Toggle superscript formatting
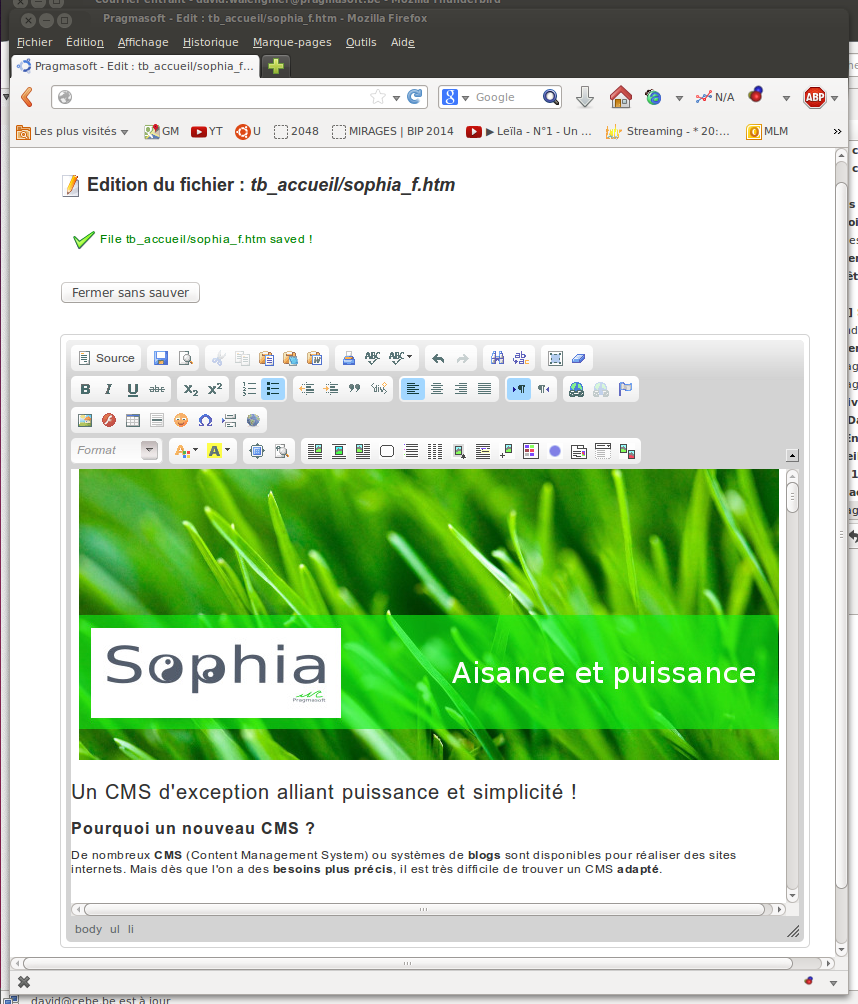This screenshot has height=1004, width=858. tap(215, 389)
